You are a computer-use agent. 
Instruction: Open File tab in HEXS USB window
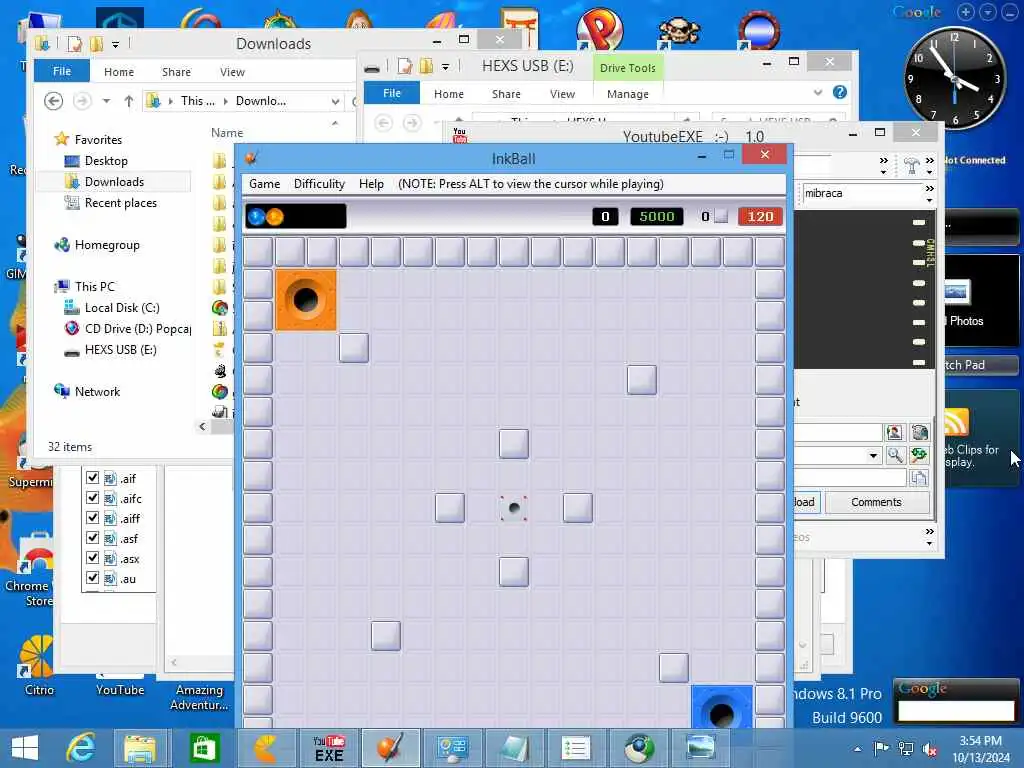392,93
